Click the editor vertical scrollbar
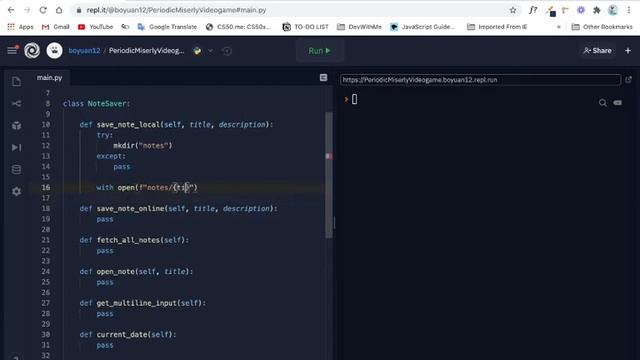 click(x=329, y=176)
